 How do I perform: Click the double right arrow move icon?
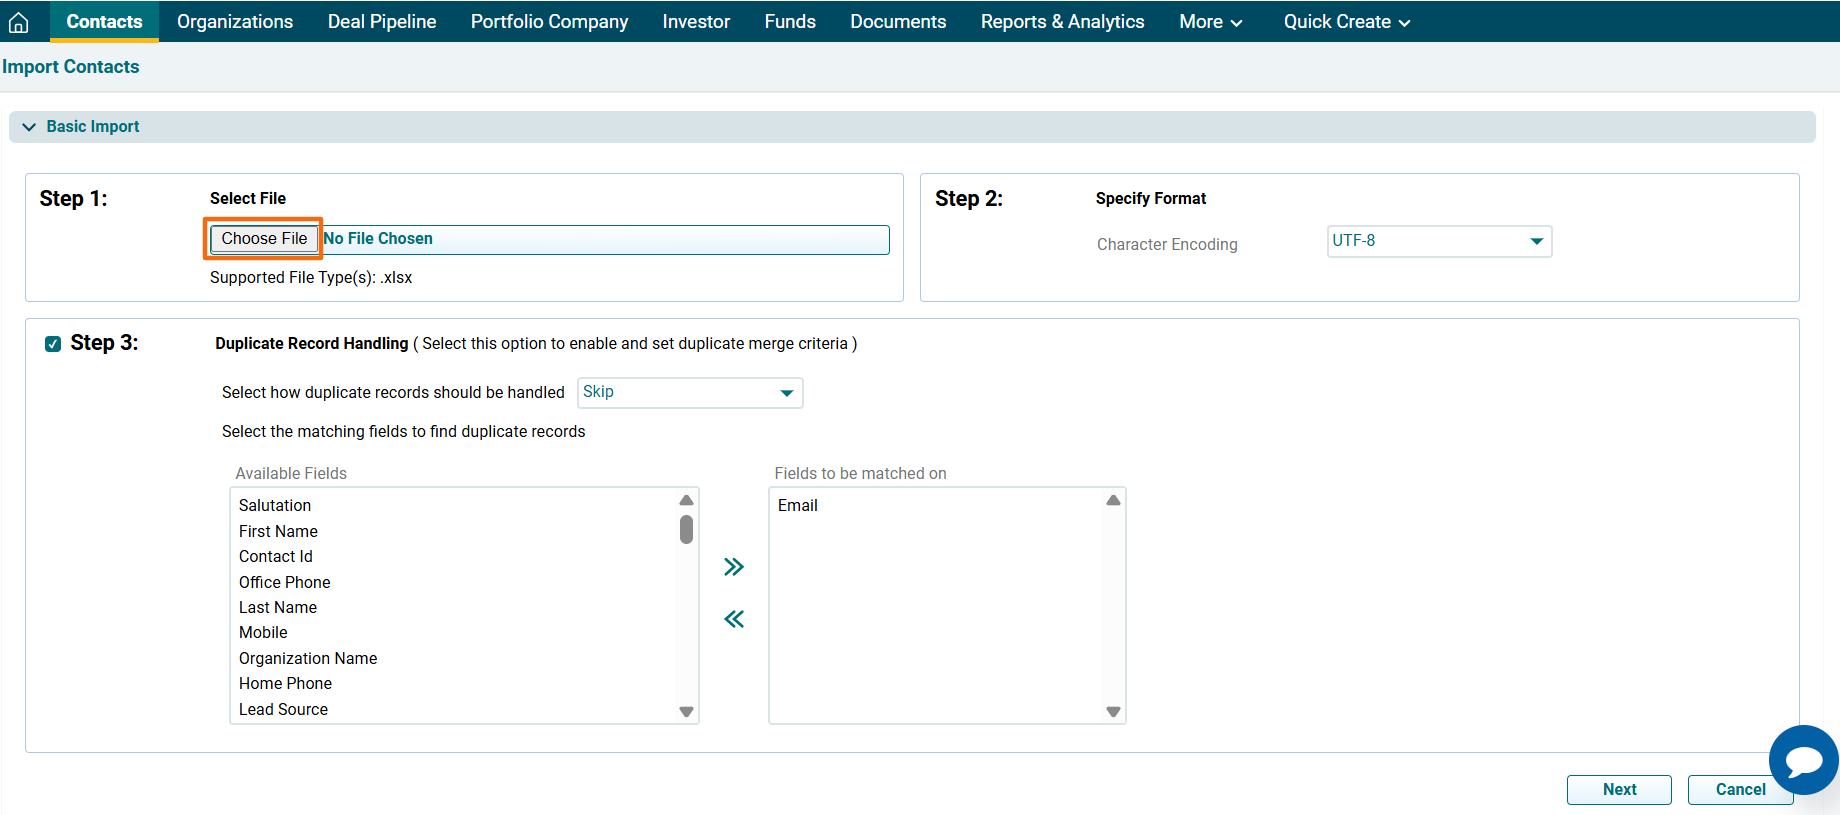734,567
